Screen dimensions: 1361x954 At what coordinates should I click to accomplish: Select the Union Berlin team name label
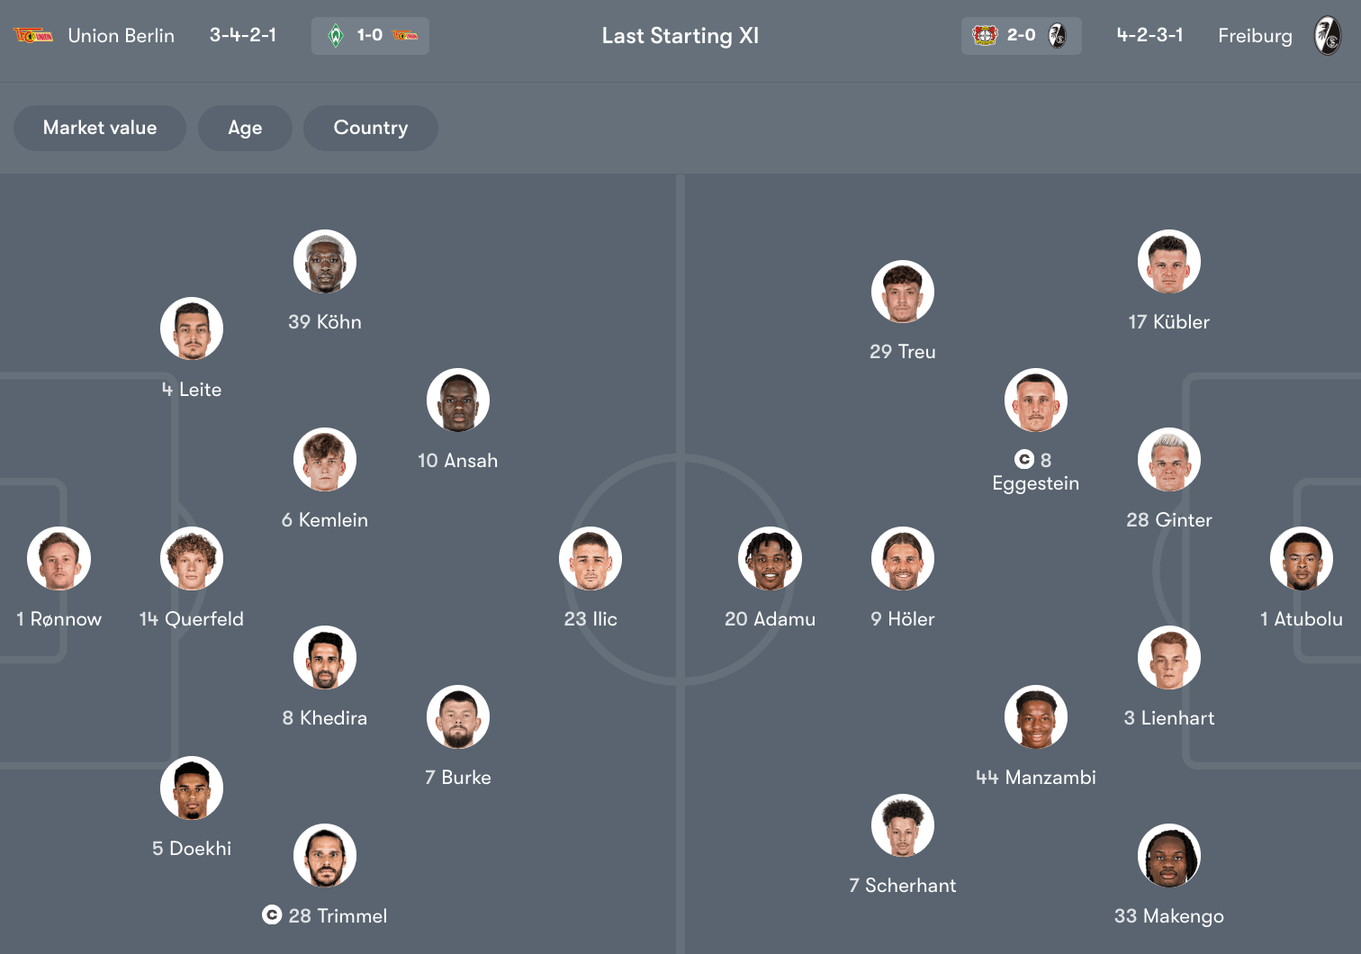pos(121,35)
